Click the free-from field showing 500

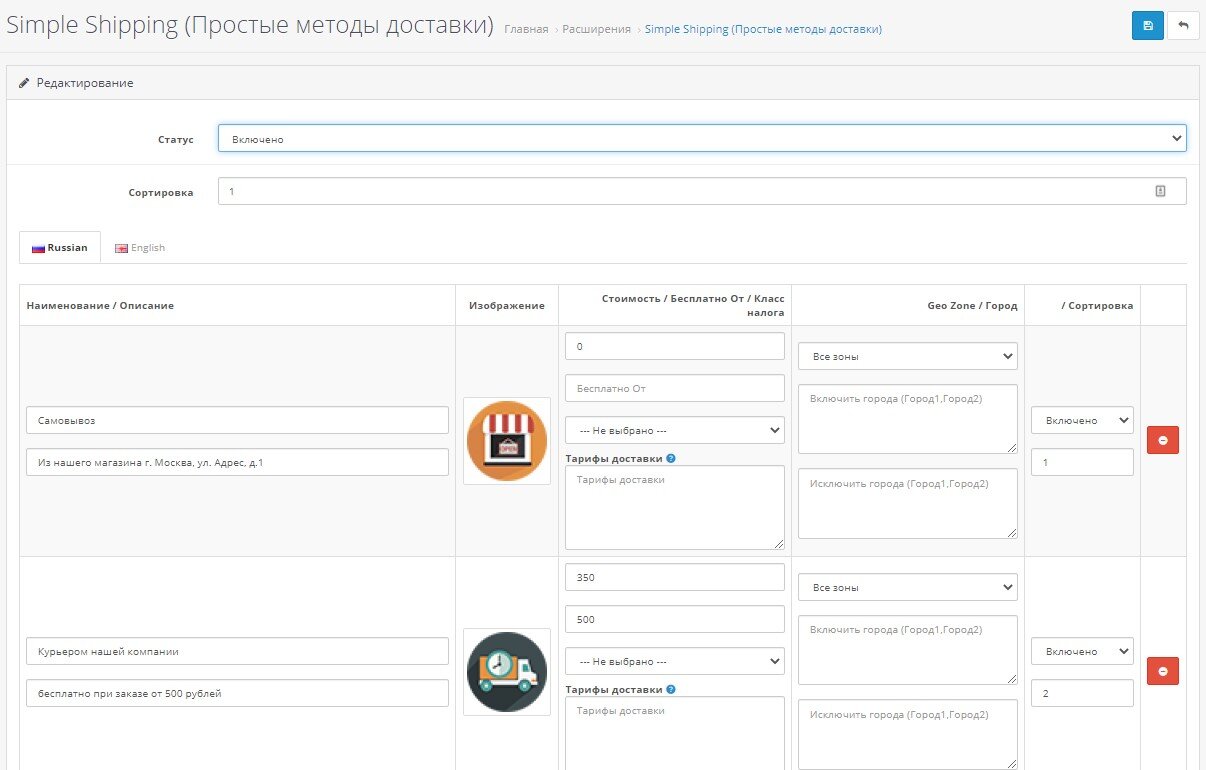[675, 619]
